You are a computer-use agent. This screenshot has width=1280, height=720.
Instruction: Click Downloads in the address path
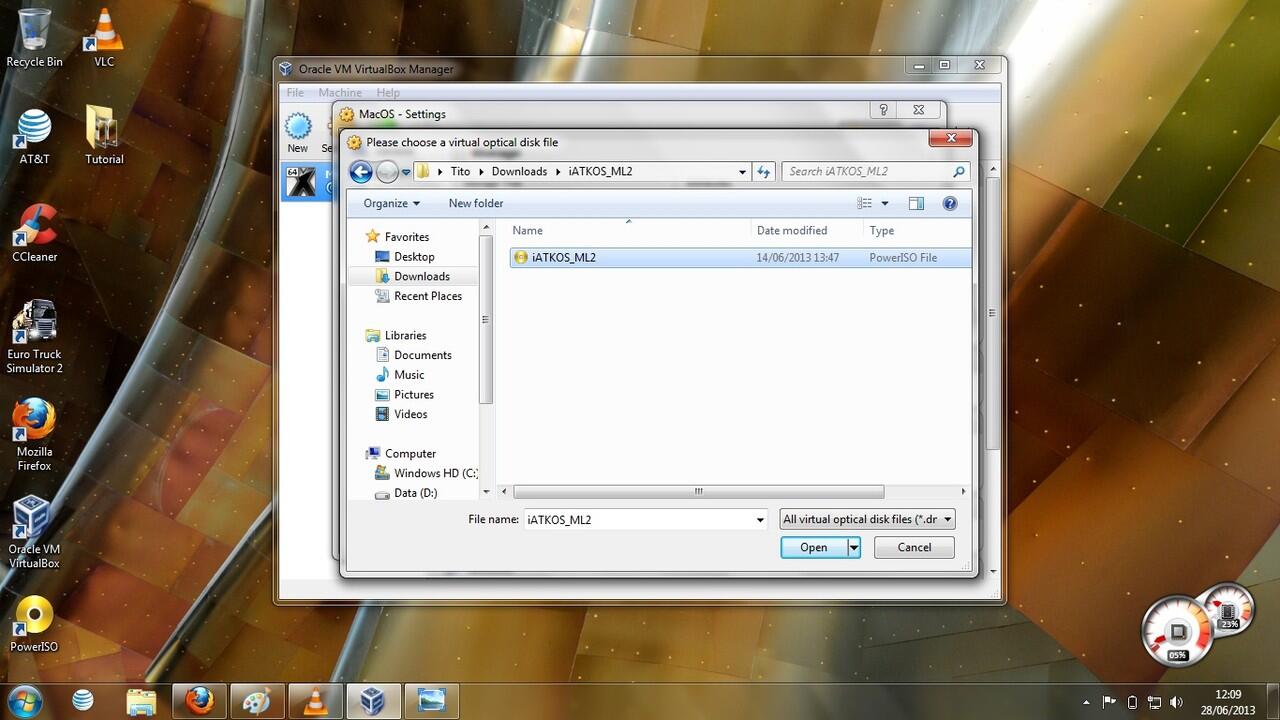pos(519,172)
